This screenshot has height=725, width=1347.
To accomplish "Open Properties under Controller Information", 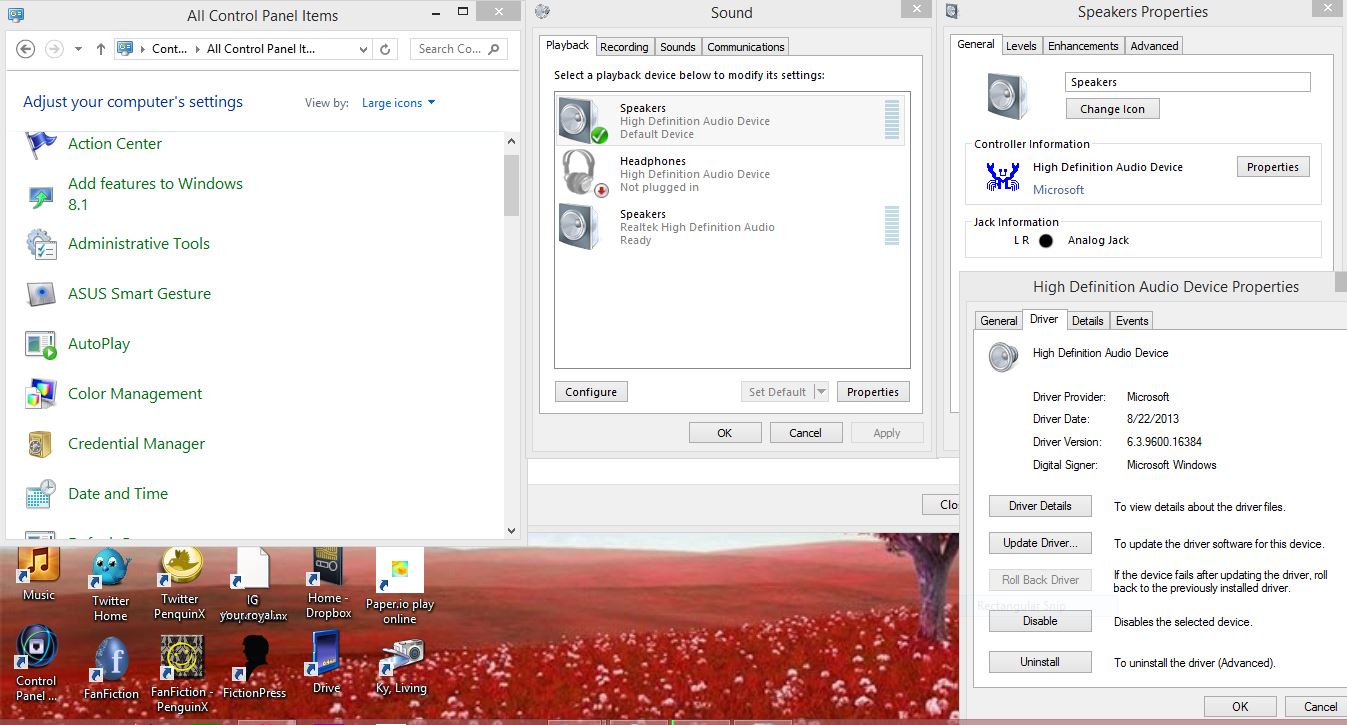I will pyautogui.click(x=1273, y=167).
